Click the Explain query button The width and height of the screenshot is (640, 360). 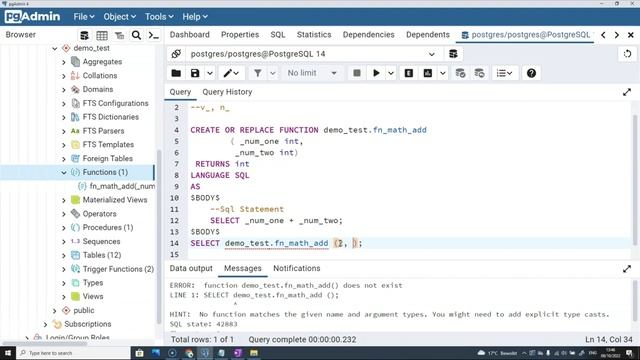[409, 73]
